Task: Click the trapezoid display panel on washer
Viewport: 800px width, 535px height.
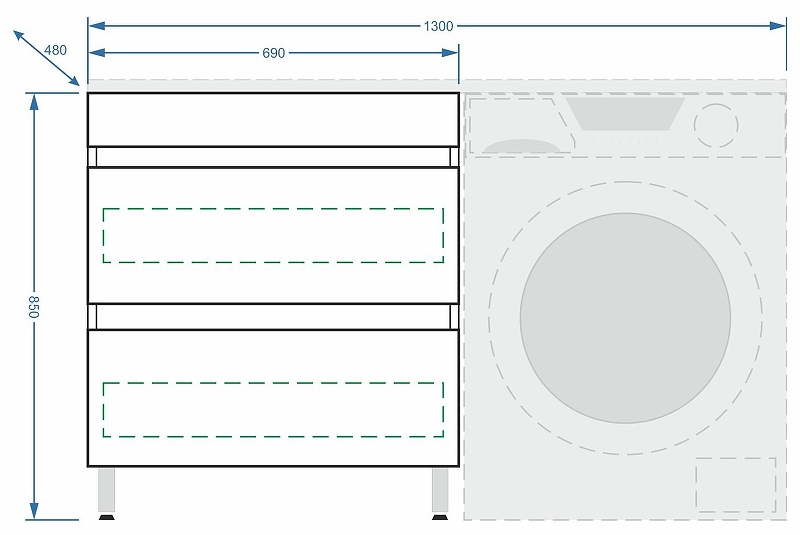Action: click(625, 113)
